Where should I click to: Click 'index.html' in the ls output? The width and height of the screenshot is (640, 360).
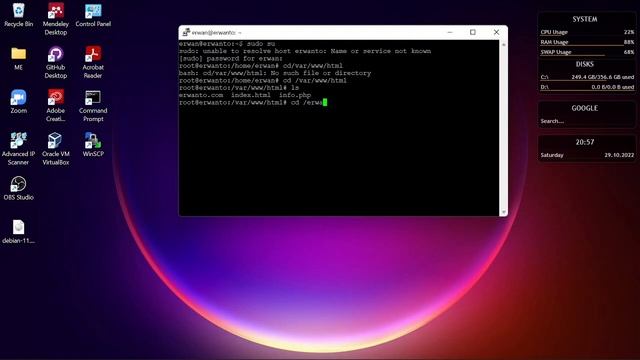[251, 95]
